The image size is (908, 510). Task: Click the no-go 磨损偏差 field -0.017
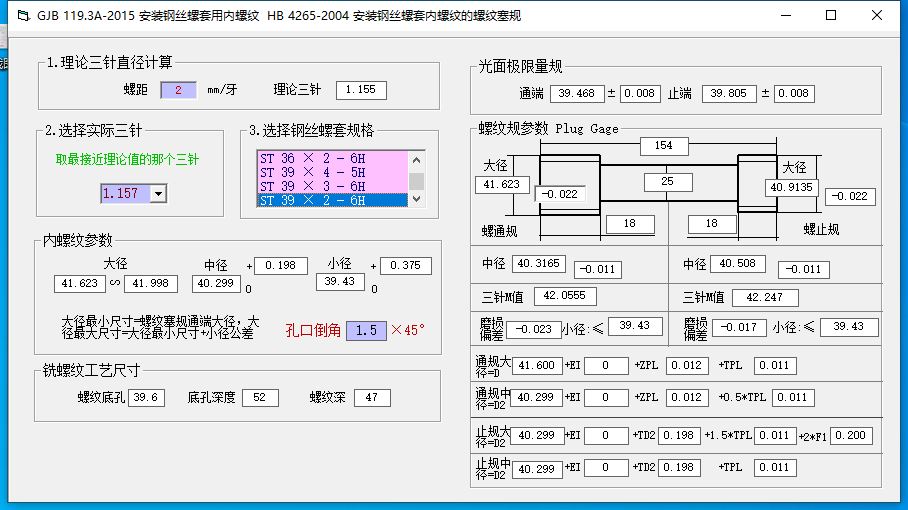[x=739, y=327]
